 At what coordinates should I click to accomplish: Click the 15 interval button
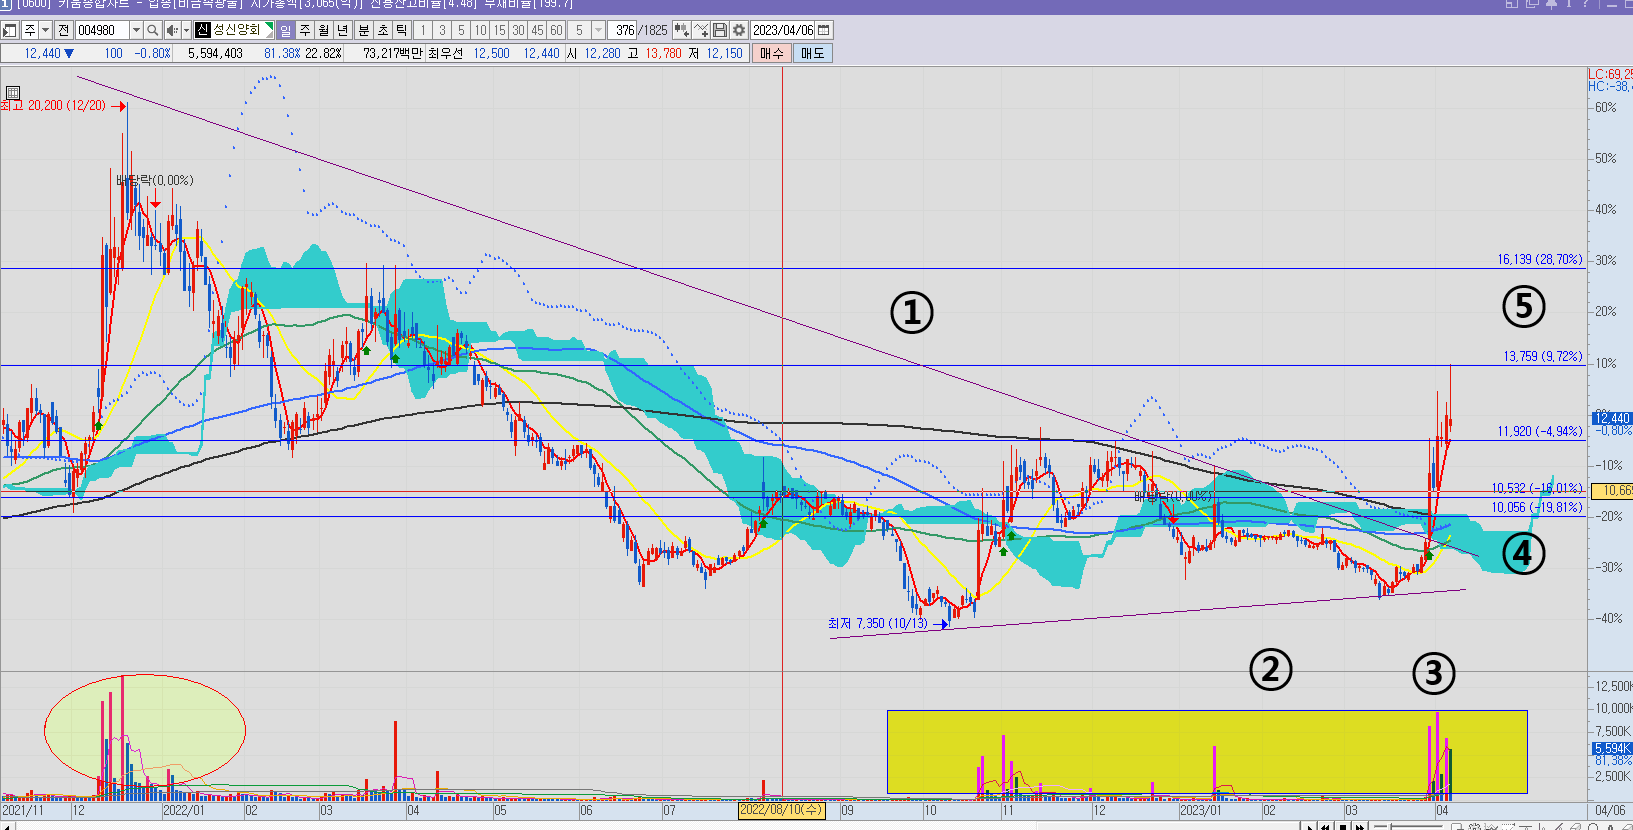(499, 30)
